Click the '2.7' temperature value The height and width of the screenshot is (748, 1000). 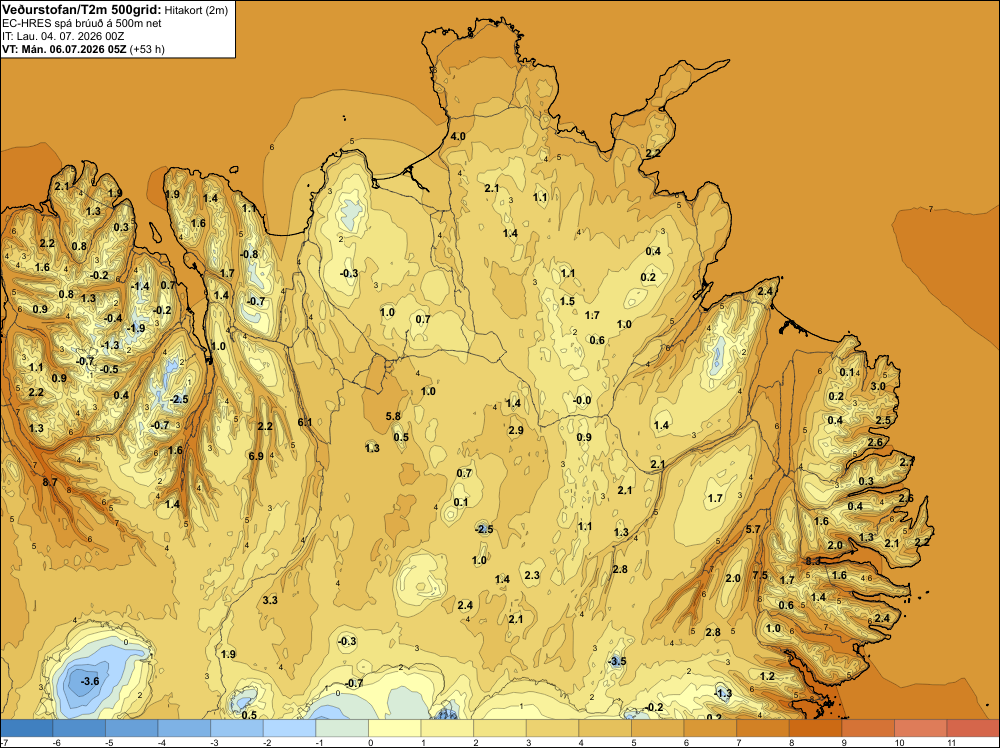[x=907, y=461]
